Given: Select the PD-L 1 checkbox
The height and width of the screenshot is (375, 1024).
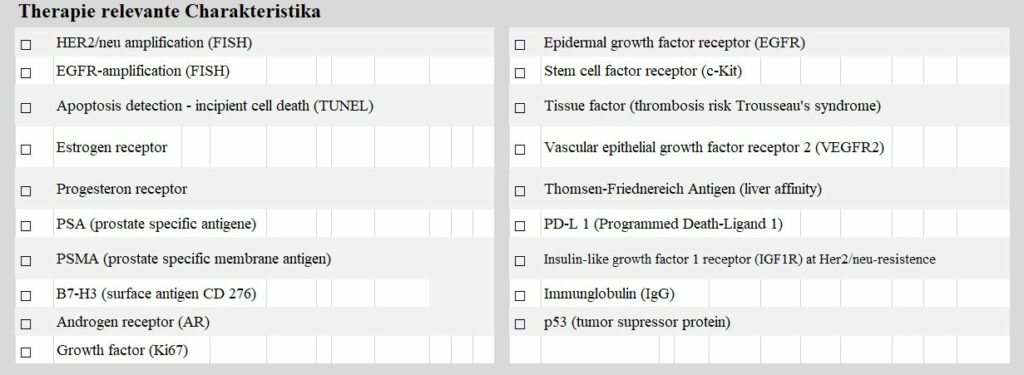Looking at the screenshot, I should click(x=520, y=226).
